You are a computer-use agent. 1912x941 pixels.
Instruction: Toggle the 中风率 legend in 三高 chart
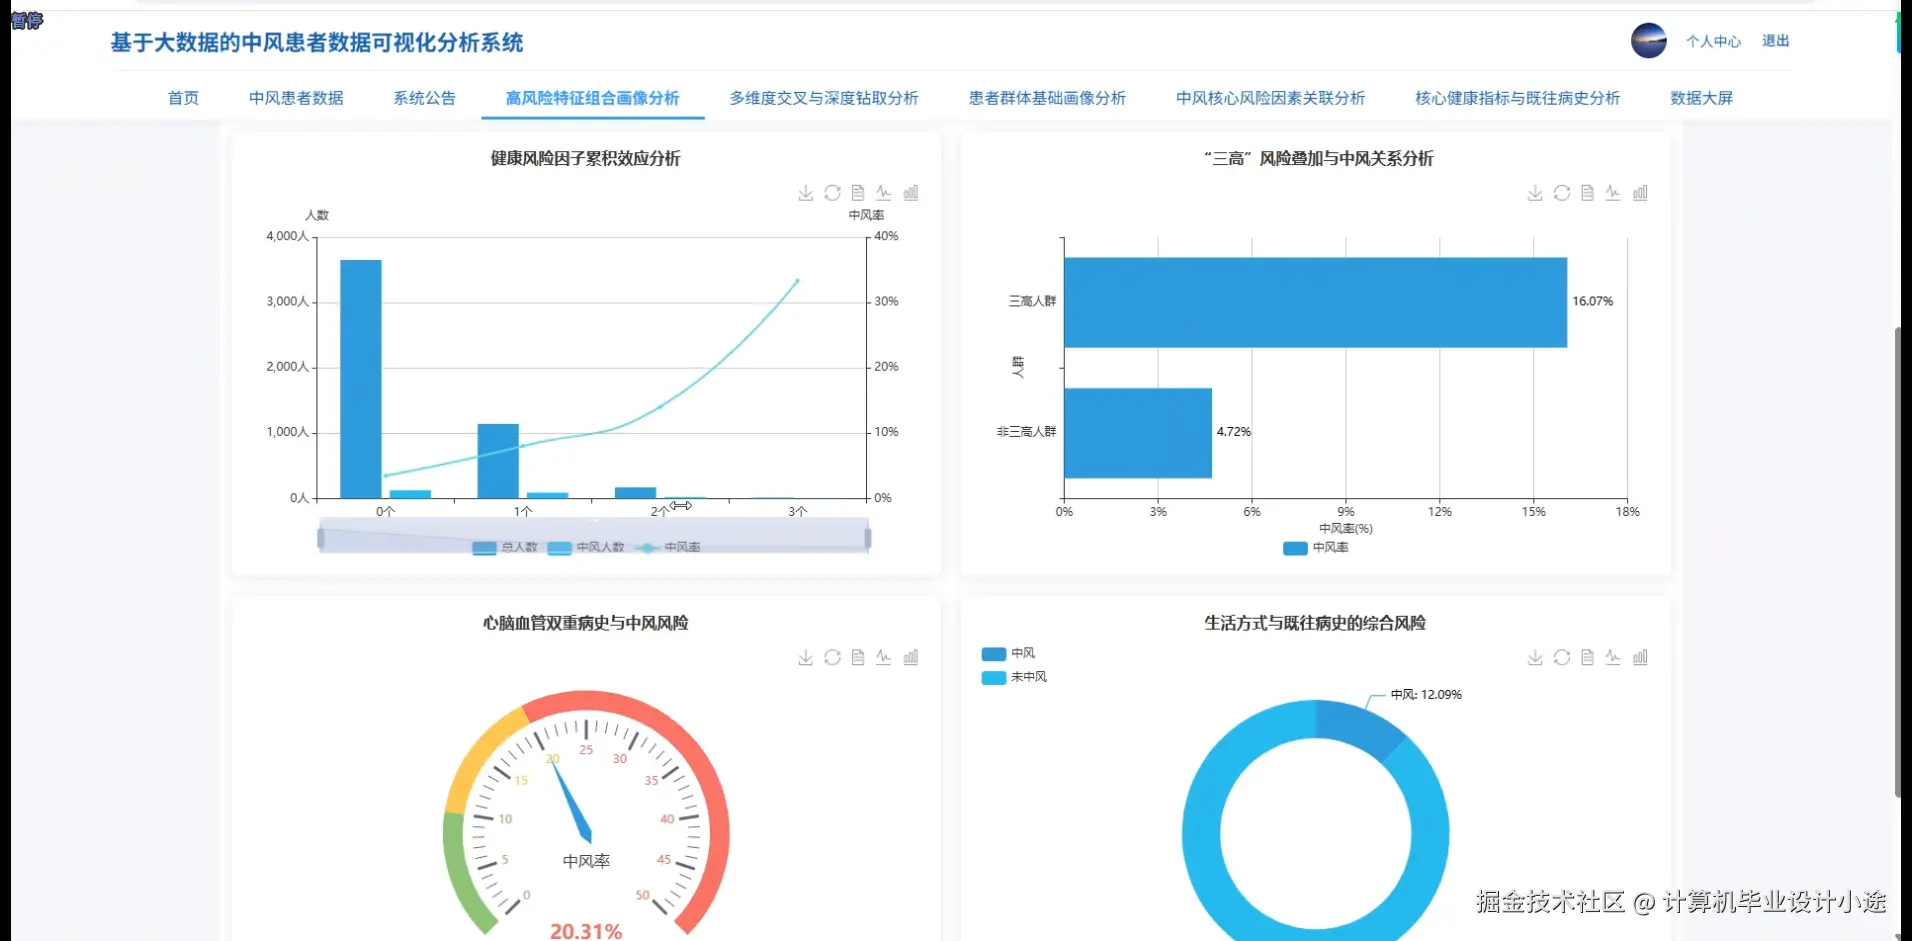point(1314,547)
